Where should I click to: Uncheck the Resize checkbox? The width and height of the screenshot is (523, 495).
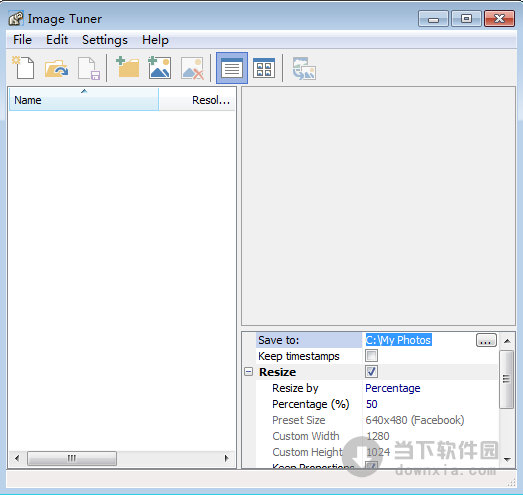pyautogui.click(x=371, y=372)
